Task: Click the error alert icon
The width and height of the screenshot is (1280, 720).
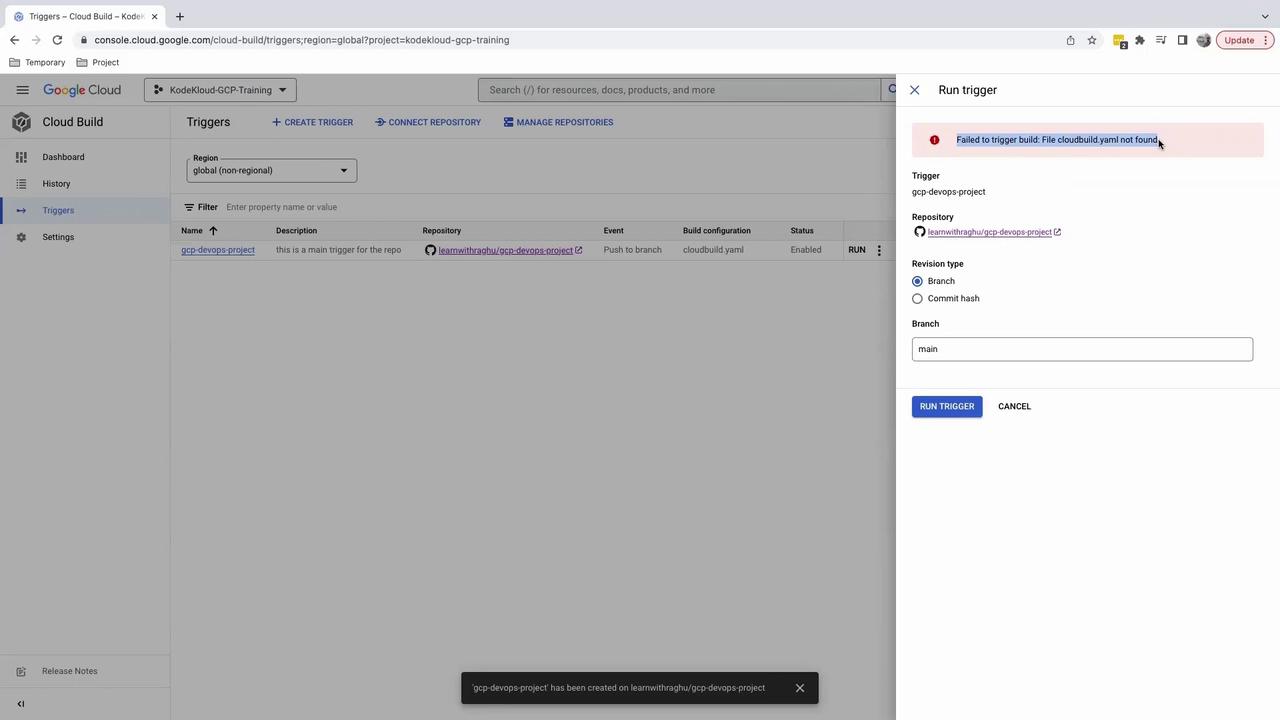Action: pyautogui.click(x=934, y=140)
